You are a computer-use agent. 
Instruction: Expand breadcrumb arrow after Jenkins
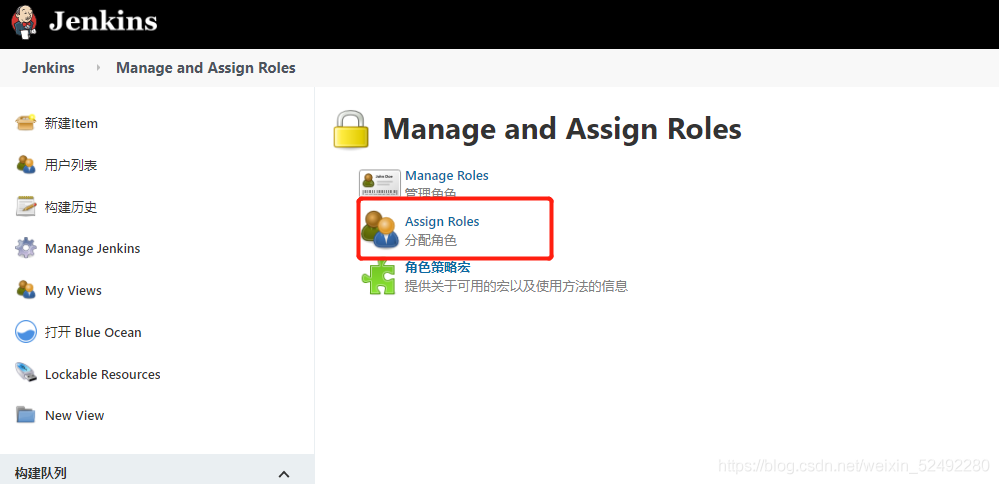coord(98,68)
